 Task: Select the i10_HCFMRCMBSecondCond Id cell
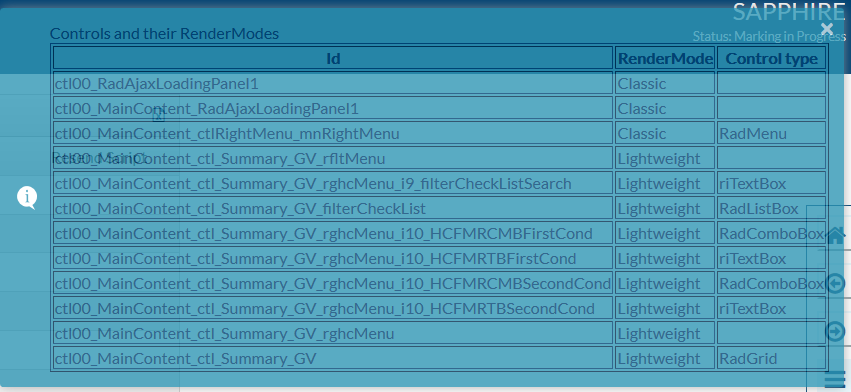pos(333,283)
